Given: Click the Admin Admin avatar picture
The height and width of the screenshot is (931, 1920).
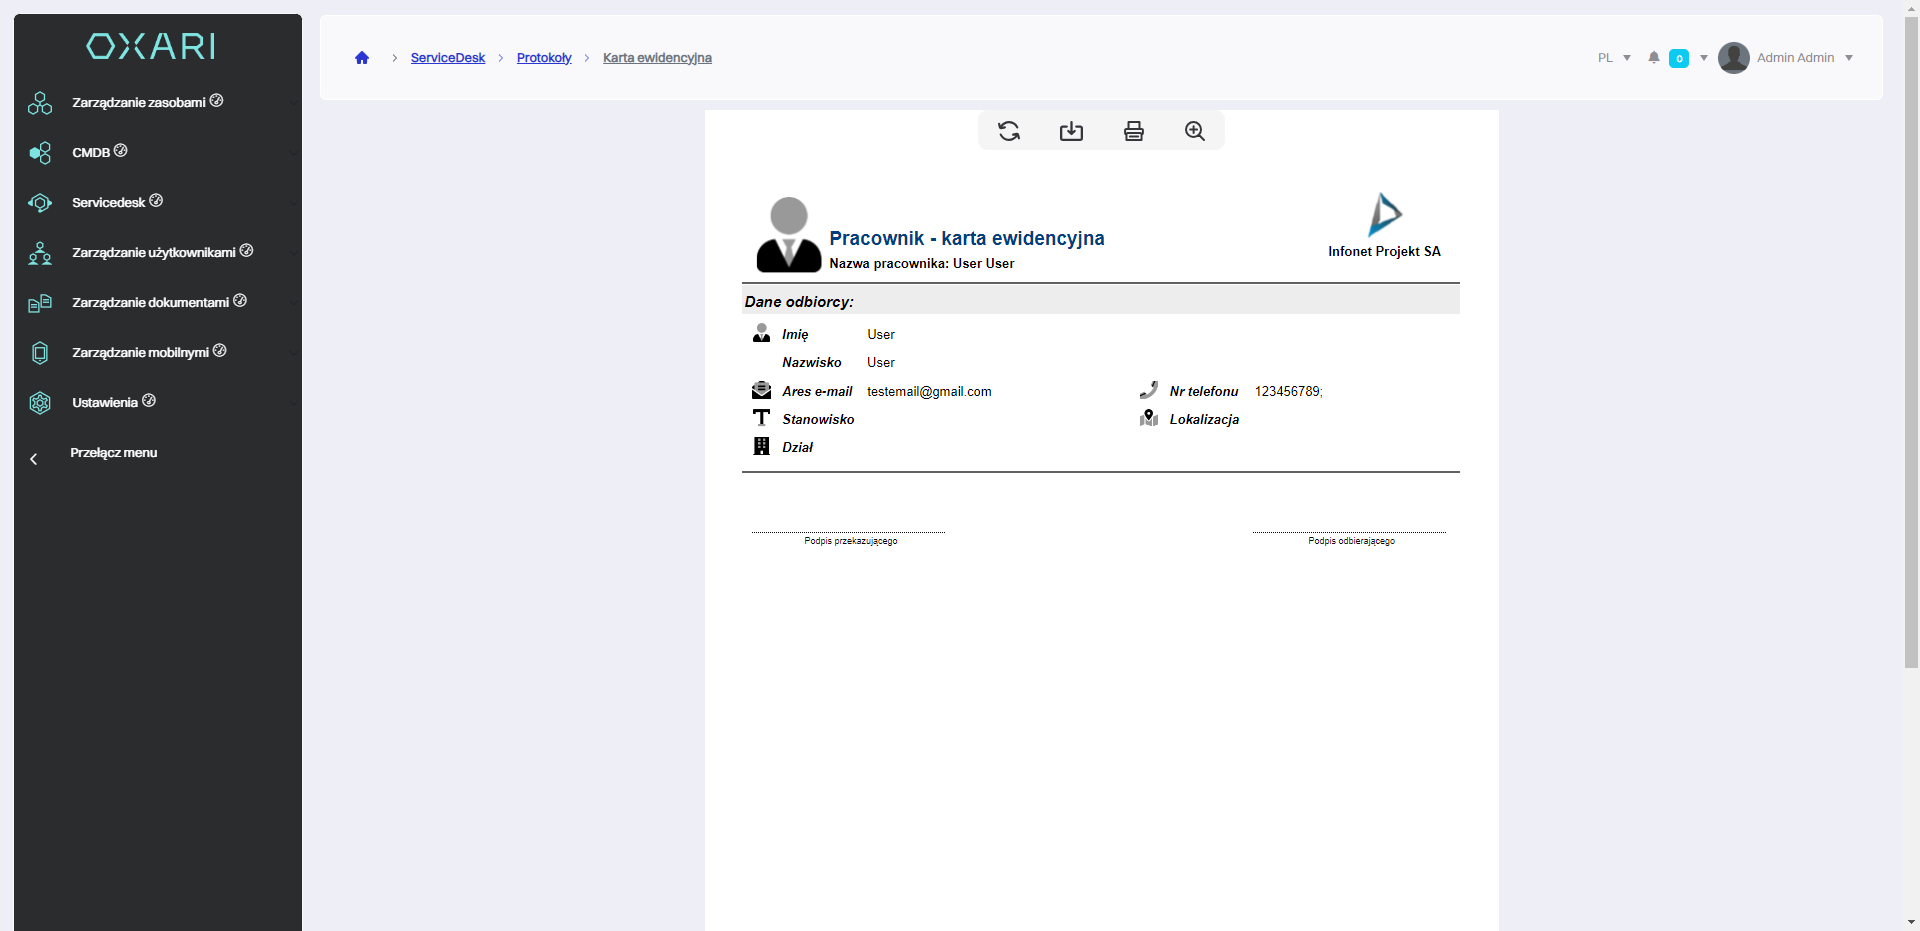Looking at the screenshot, I should point(1733,58).
